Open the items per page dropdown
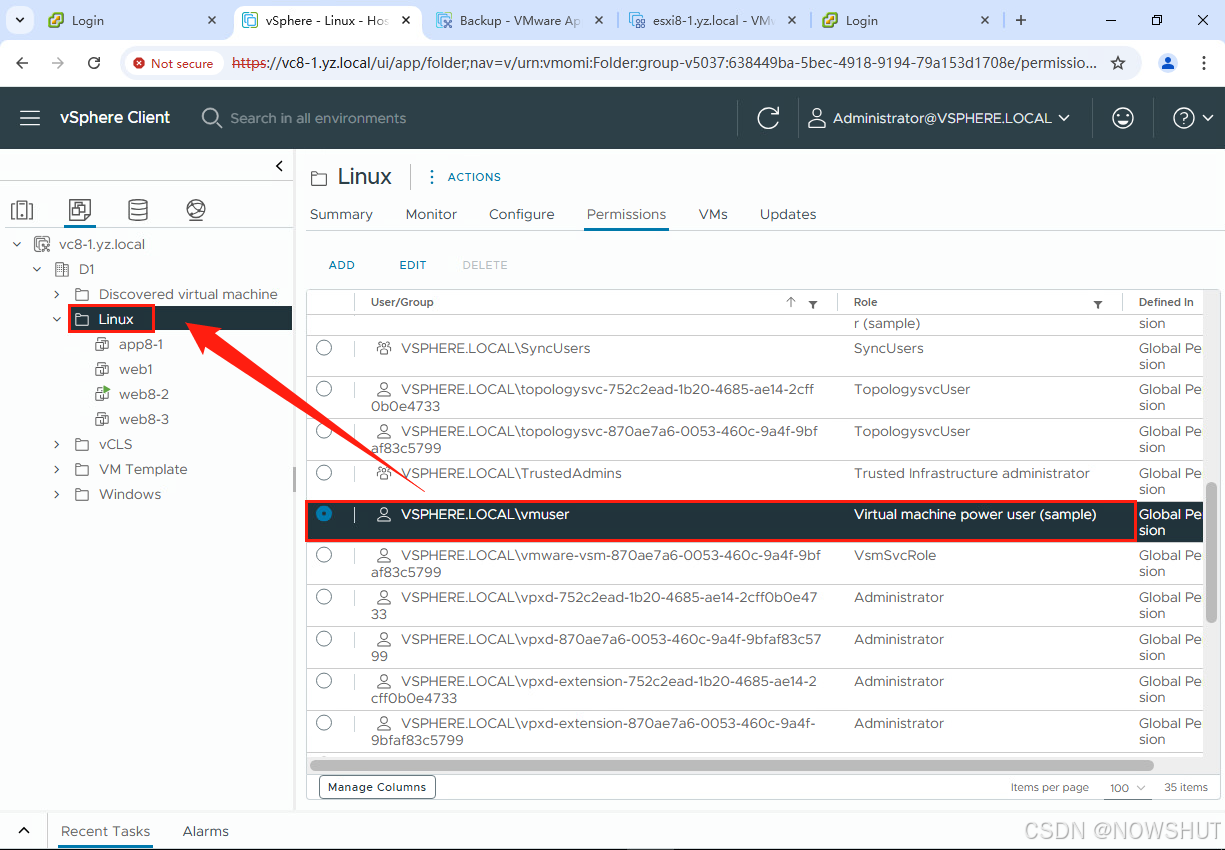The height and width of the screenshot is (850, 1225). (1127, 788)
